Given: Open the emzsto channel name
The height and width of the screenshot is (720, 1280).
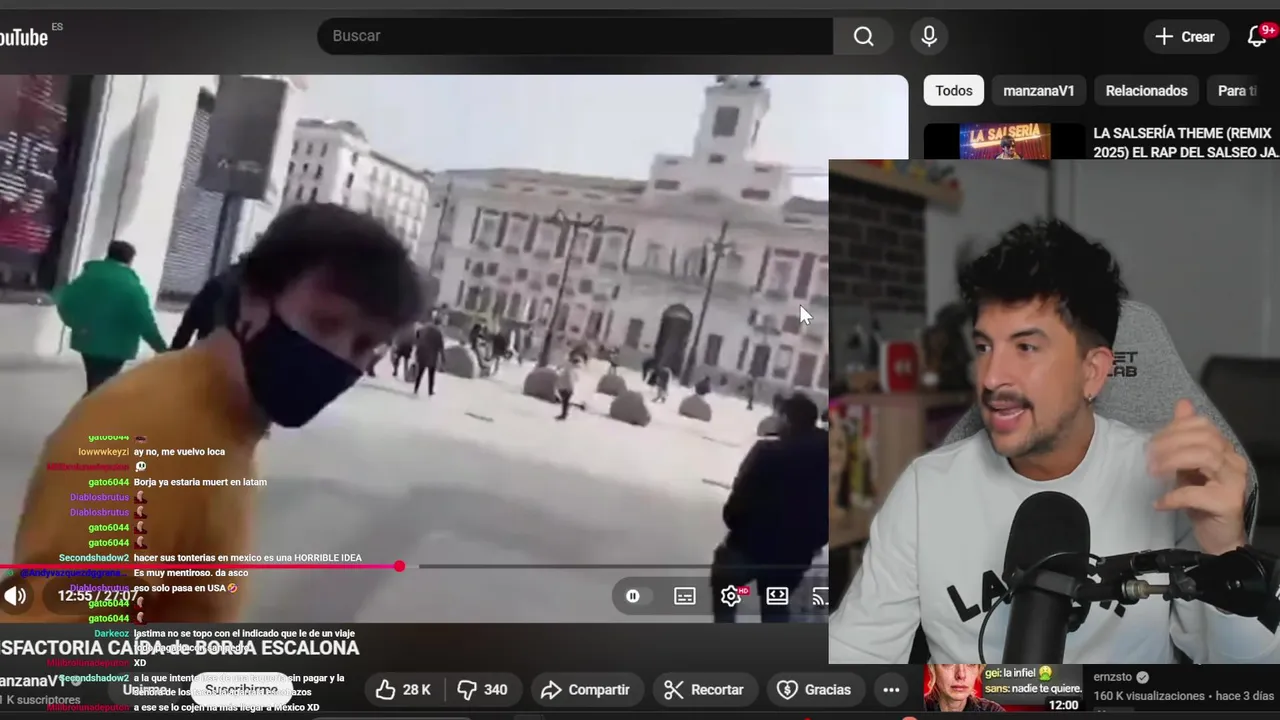Looking at the screenshot, I should click(1112, 677).
